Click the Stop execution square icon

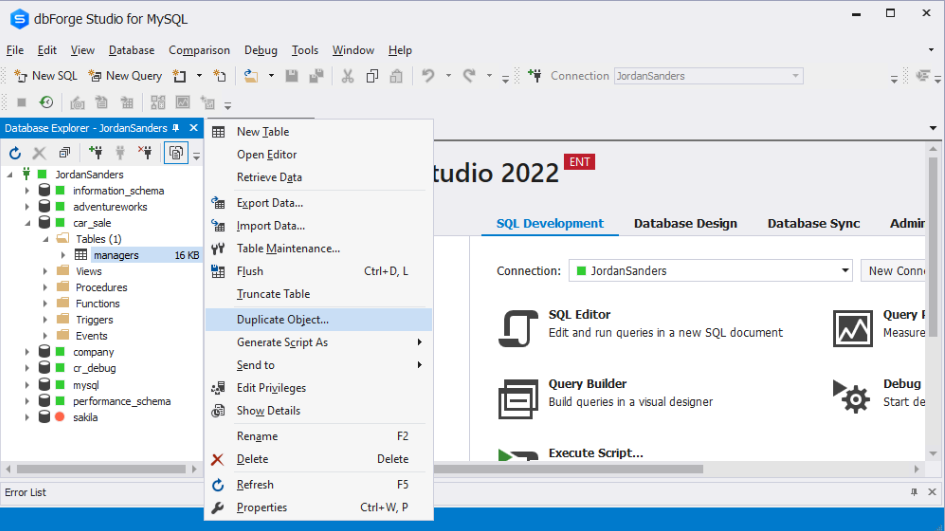[x=22, y=102]
